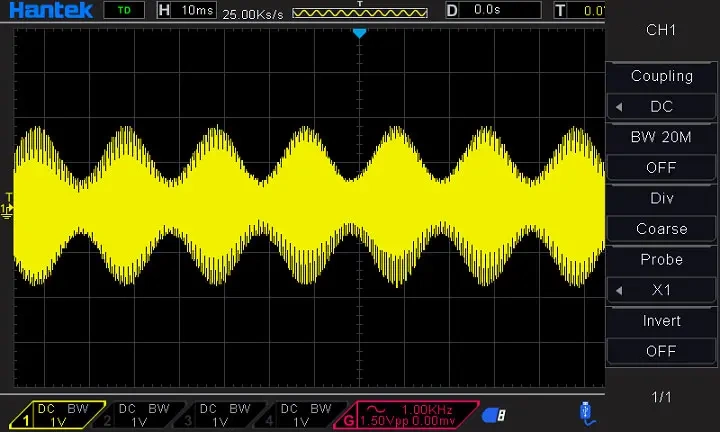Select the signal generator G status box
Image resolution: width=720 pixels, height=432 pixels.
point(402,414)
